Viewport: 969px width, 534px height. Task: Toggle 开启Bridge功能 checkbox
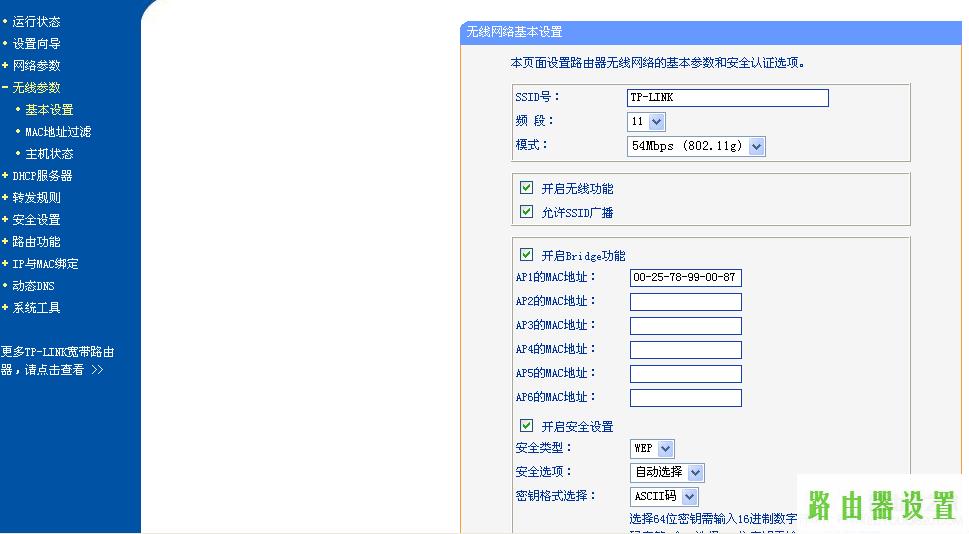pos(527,254)
